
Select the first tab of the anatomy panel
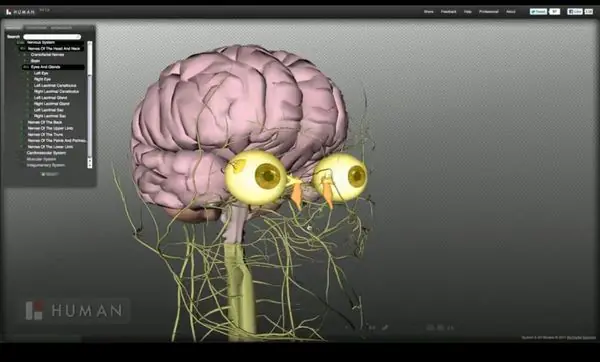[13, 28]
